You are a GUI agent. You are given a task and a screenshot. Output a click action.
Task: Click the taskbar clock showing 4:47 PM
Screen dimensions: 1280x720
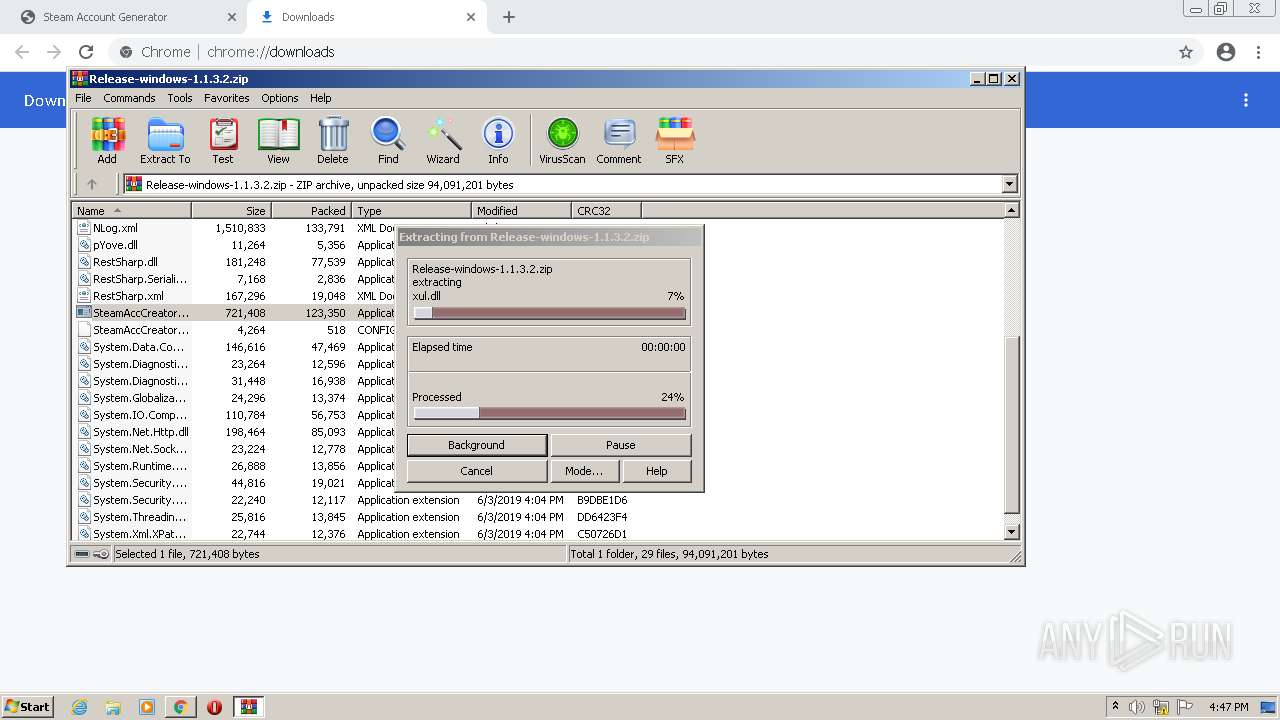(x=1228, y=707)
